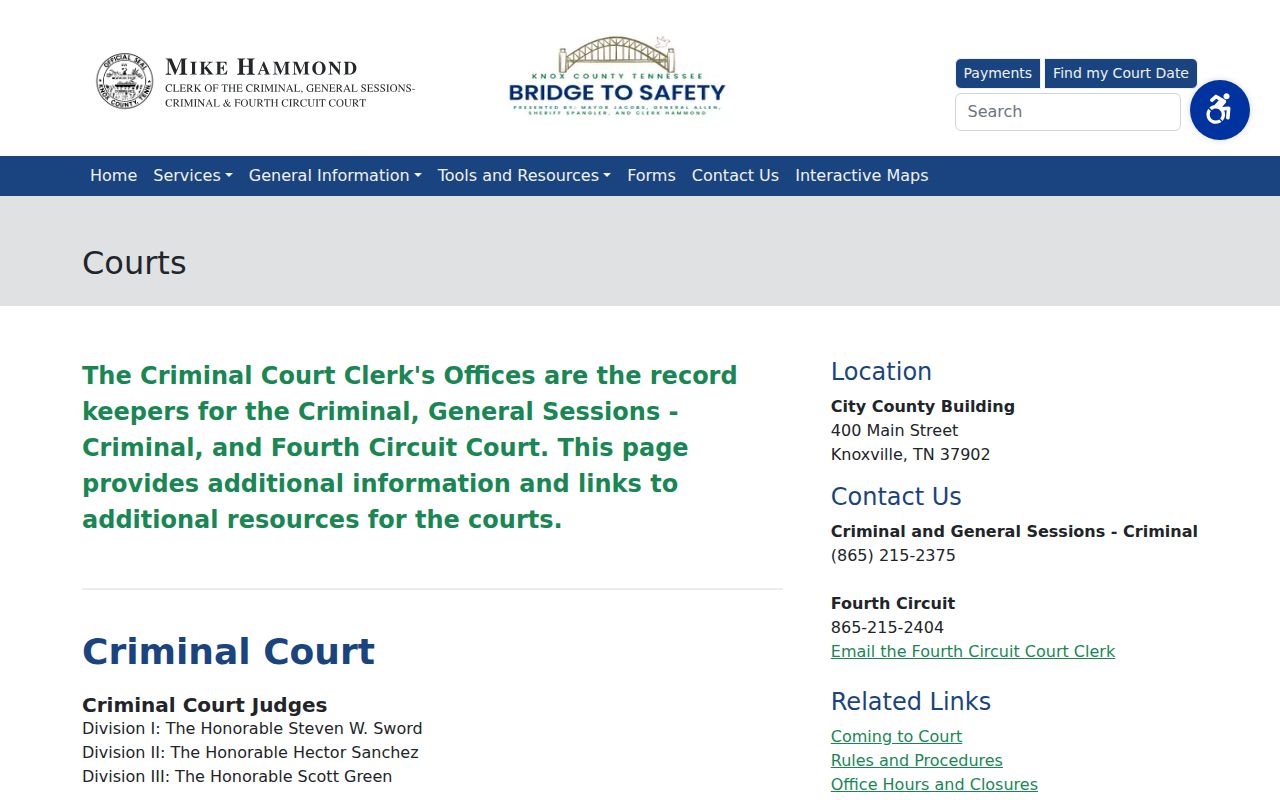Click Division III: Scott Green line
The image size is (1280, 800).
point(237,776)
